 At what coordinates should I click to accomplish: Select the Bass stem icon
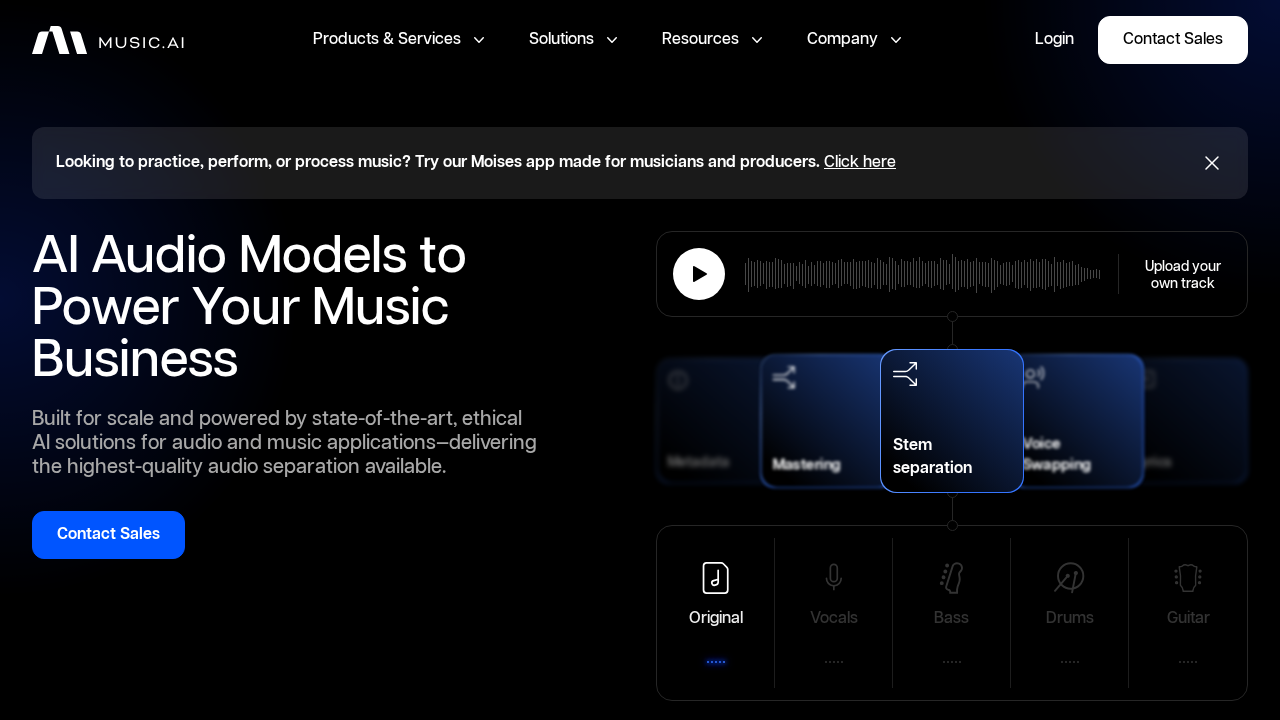951,577
